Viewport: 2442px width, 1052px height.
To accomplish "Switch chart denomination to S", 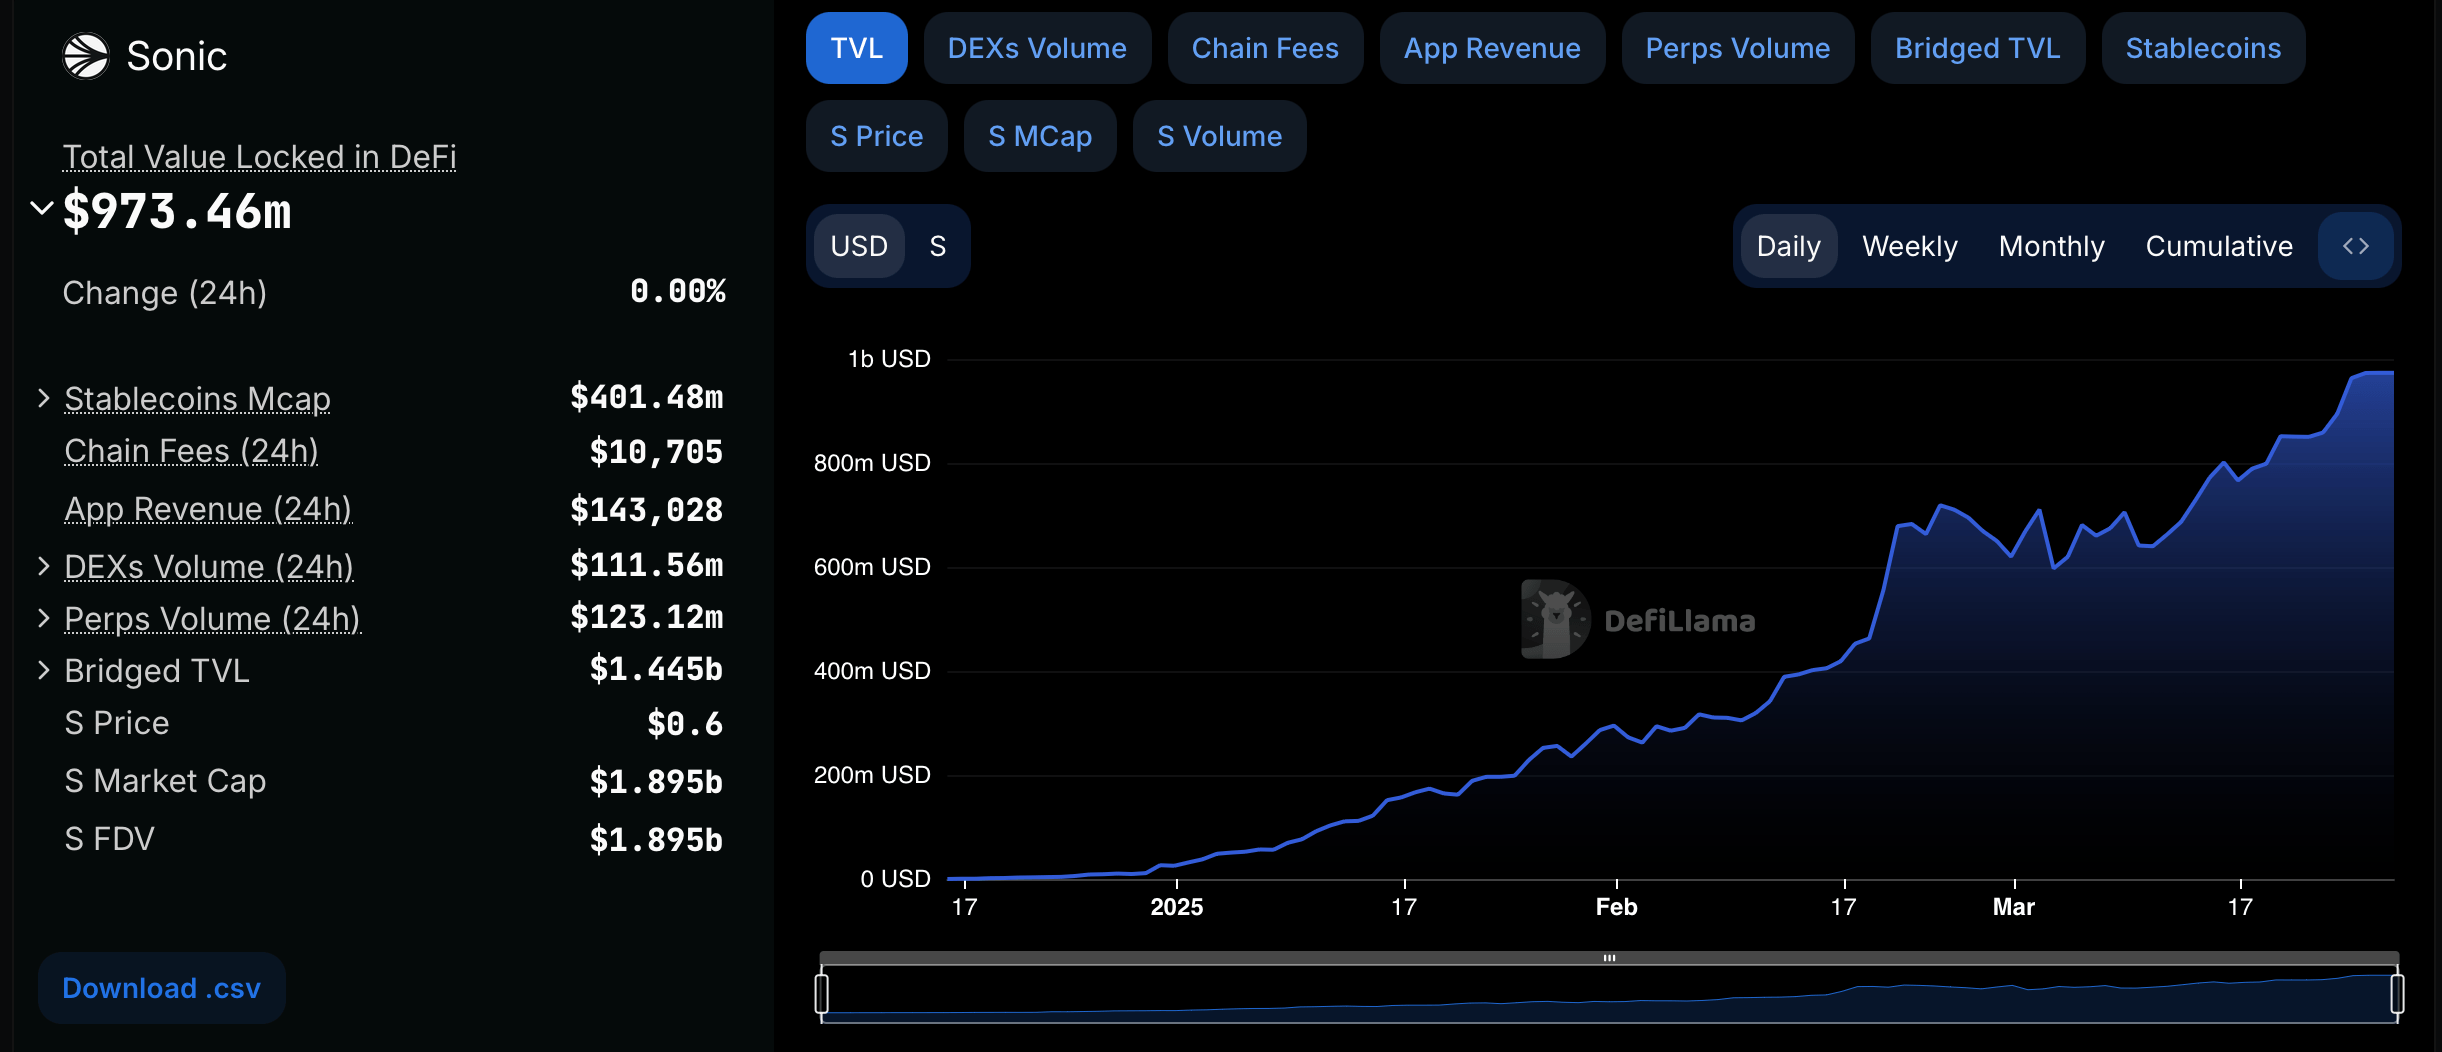I will point(937,246).
